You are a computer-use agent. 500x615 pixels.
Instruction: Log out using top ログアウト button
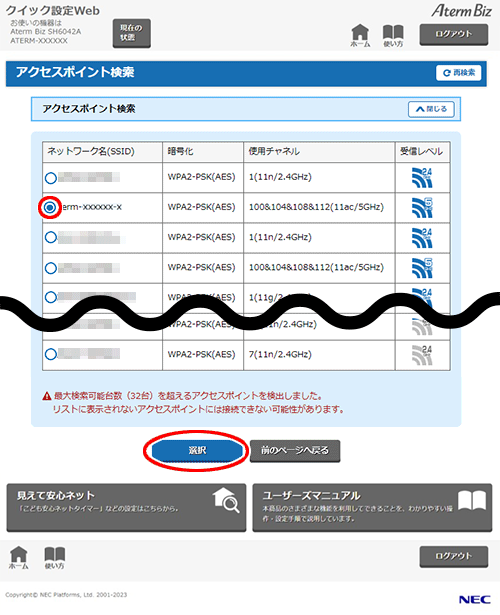pyautogui.click(x=454, y=34)
